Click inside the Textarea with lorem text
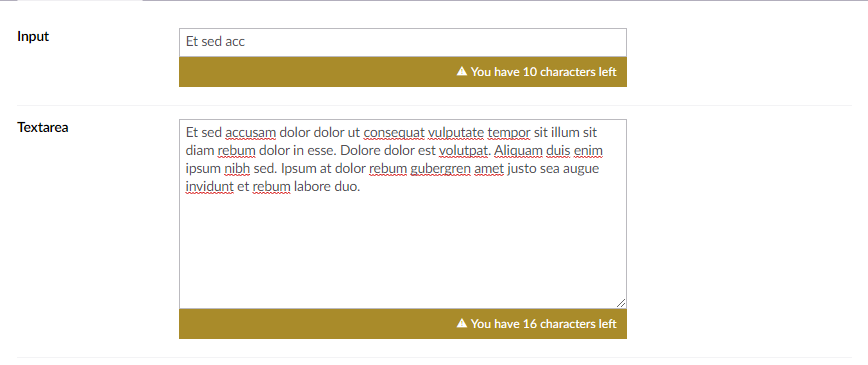This screenshot has width=868, height=365. tap(402, 214)
